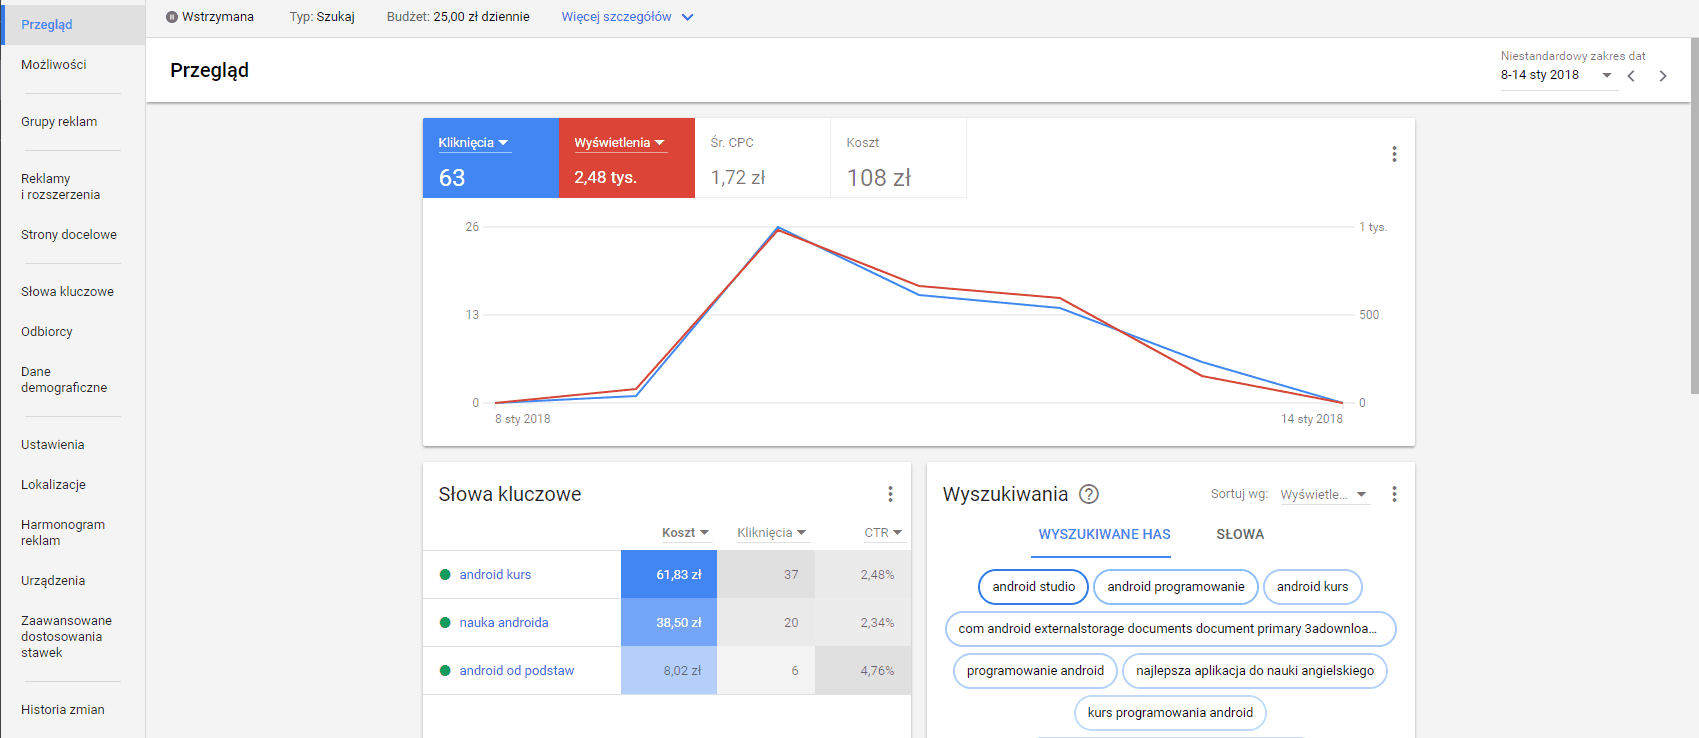Open Zaawansowane dostosowania stawek in sidebar

(66, 636)
